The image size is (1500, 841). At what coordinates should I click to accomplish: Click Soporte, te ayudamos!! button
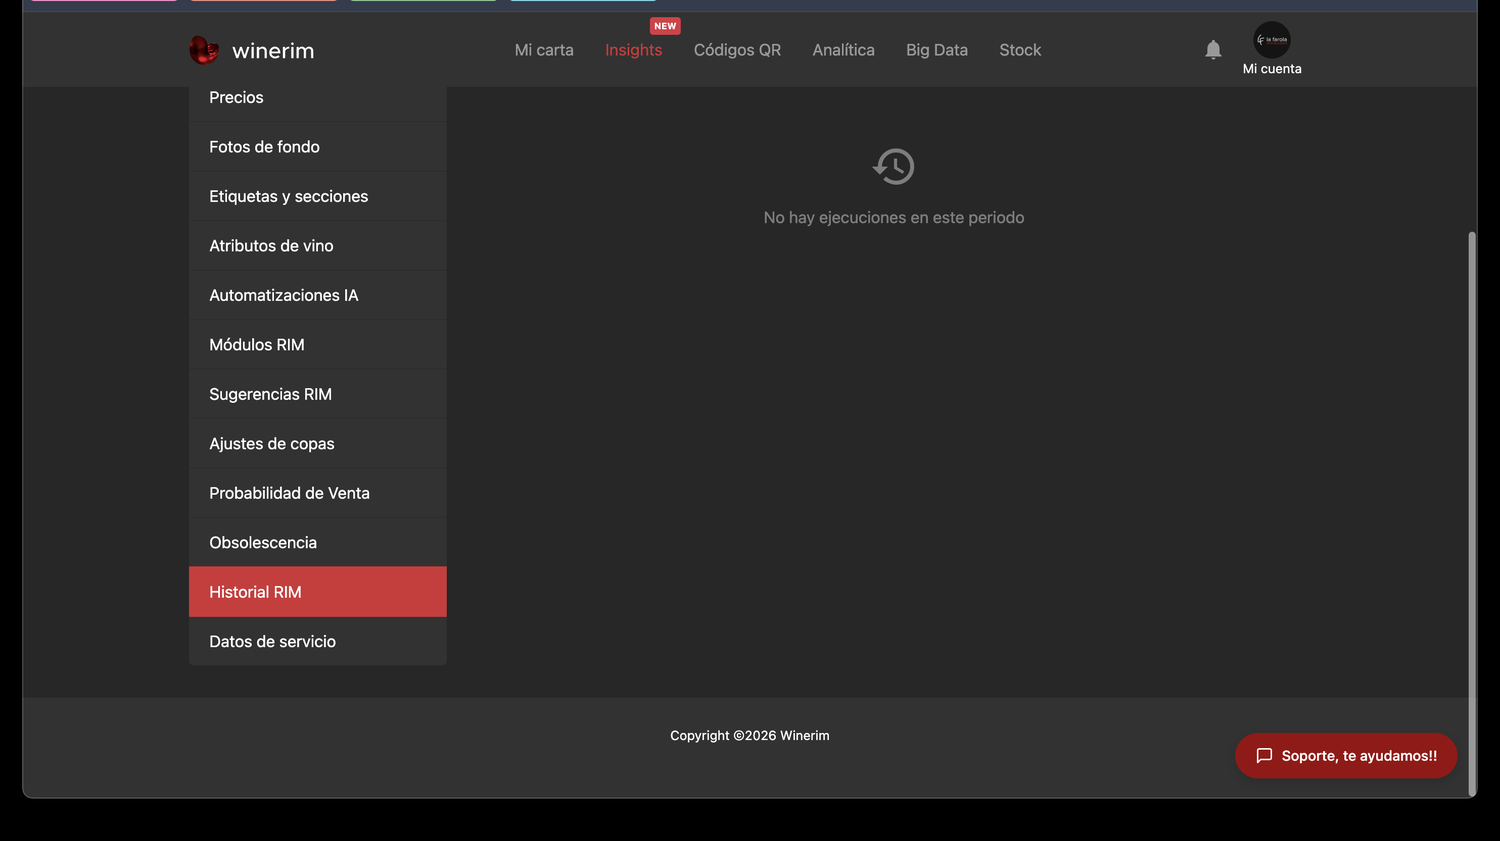point(1346,756)
